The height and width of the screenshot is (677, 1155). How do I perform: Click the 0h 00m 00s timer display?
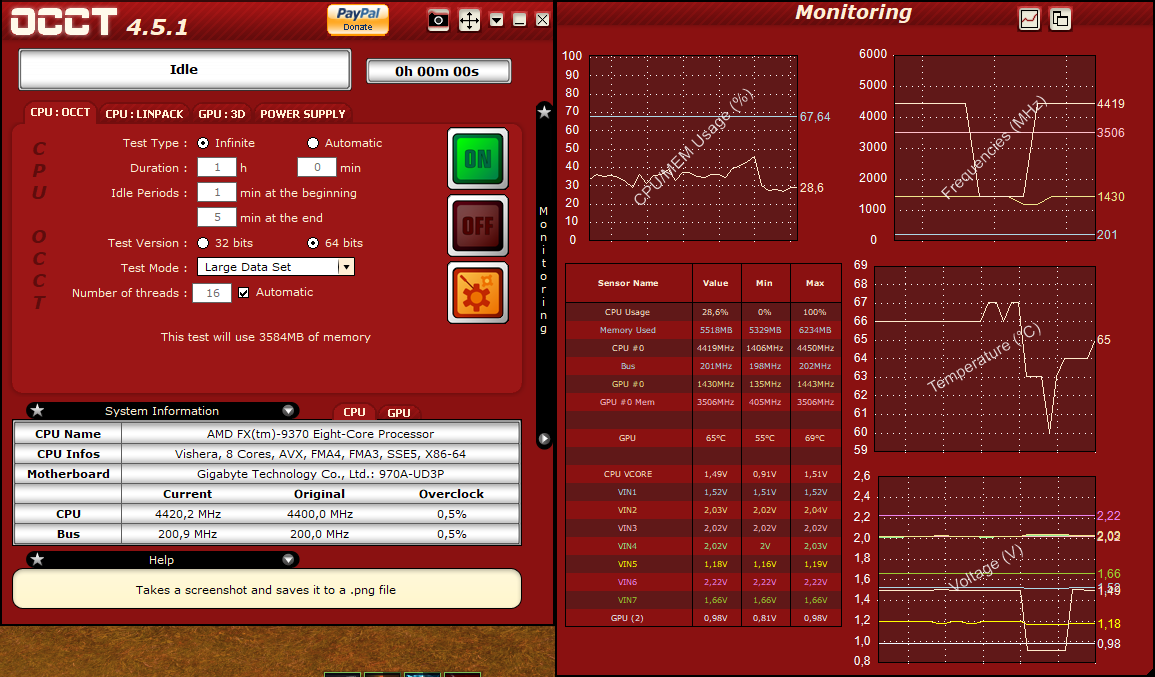click(x=438, y=71)
